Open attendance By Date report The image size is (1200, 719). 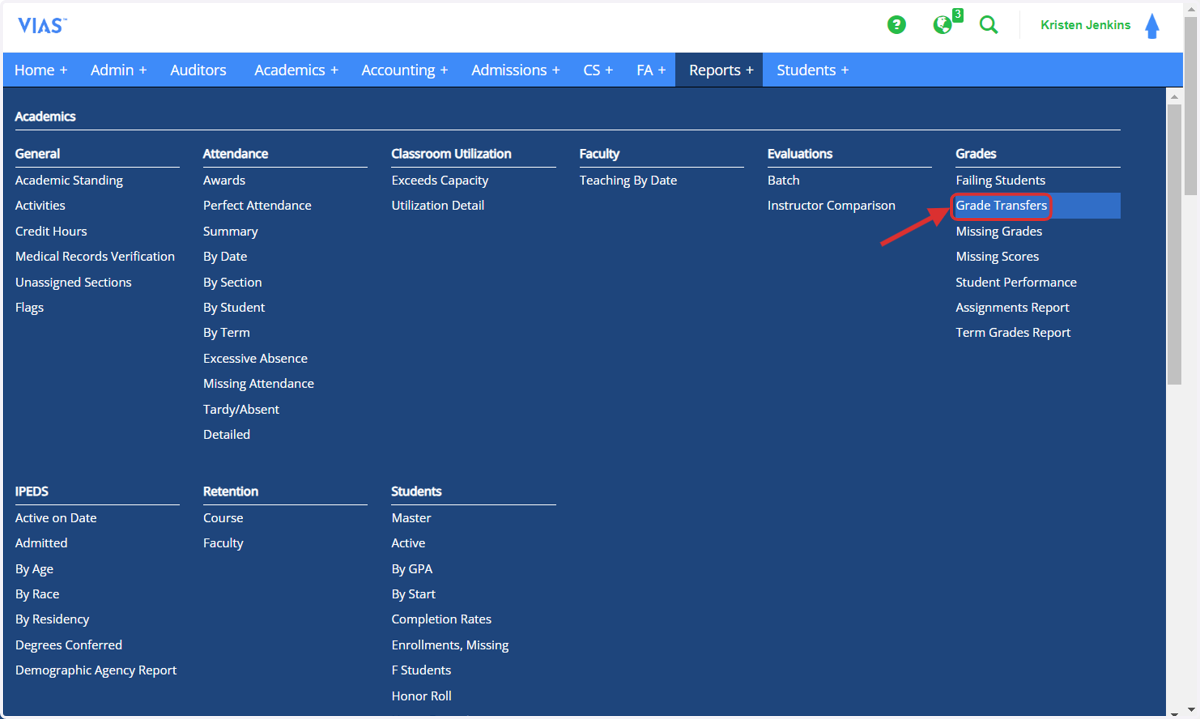click(x=225, y=256)
